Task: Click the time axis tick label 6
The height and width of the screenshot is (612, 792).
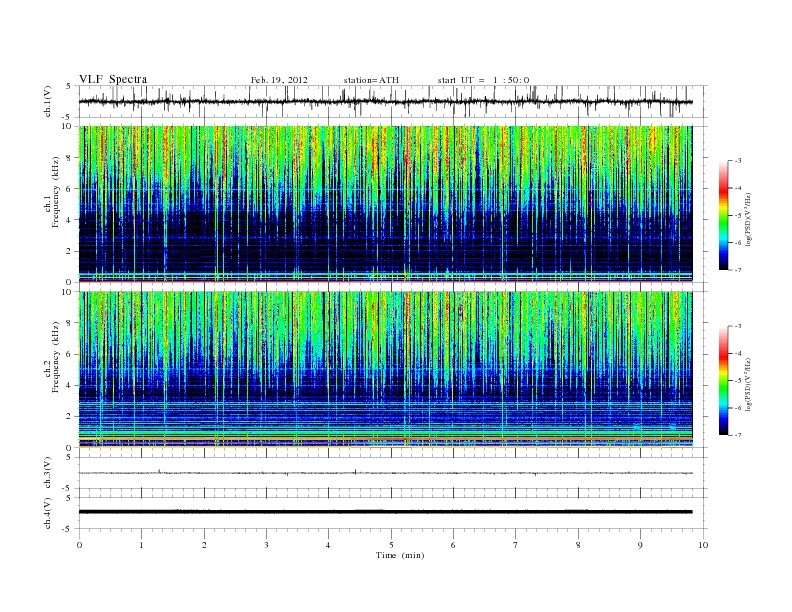Action: coord(453,545)
